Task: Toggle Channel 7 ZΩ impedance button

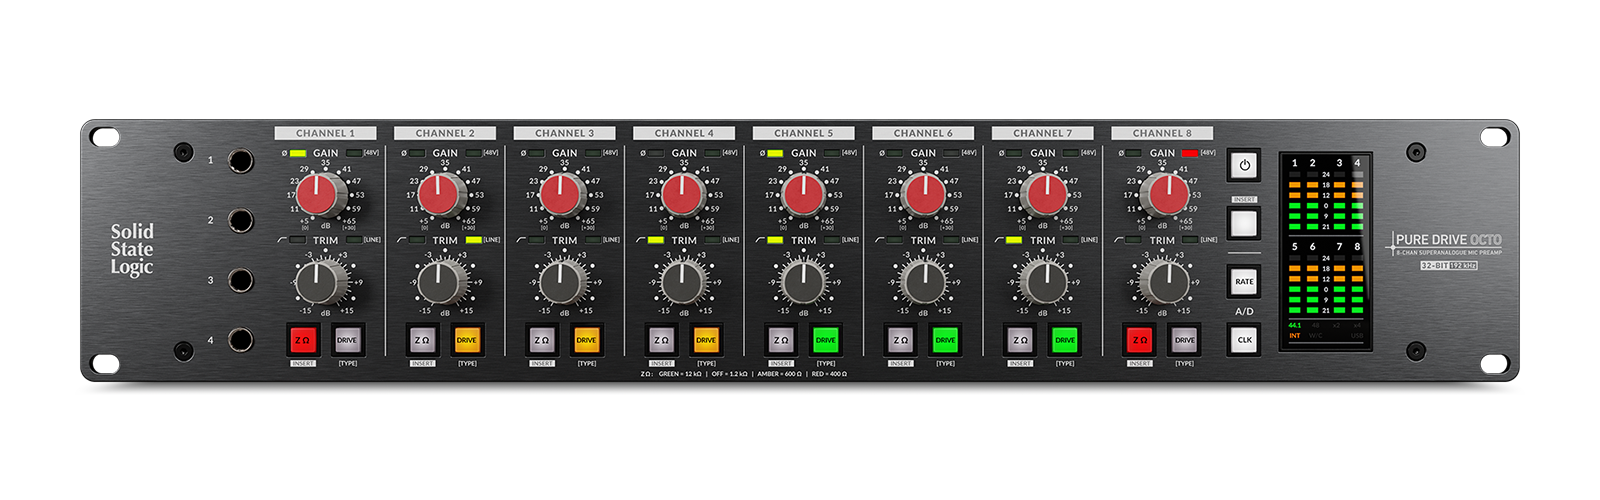Action: [1020, 340]
